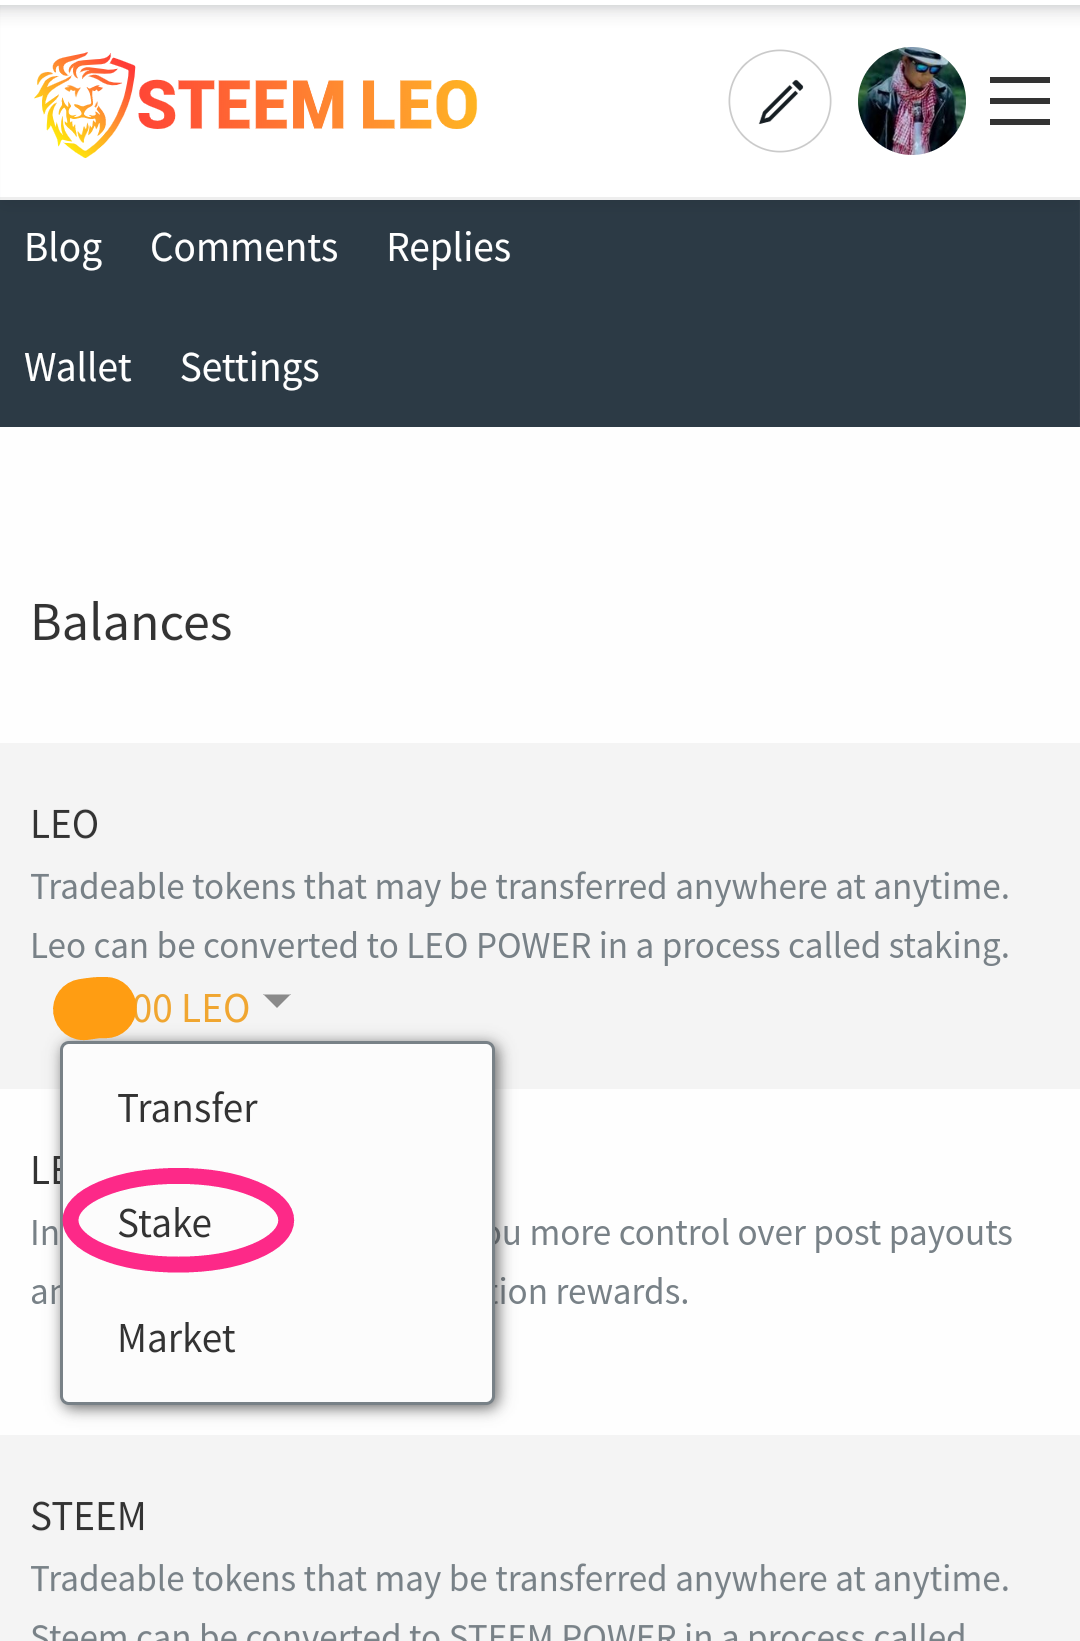The width and height of the screenshot is (1080, 1641).
Task: Open the Settings tab
Action: (250, 368)
